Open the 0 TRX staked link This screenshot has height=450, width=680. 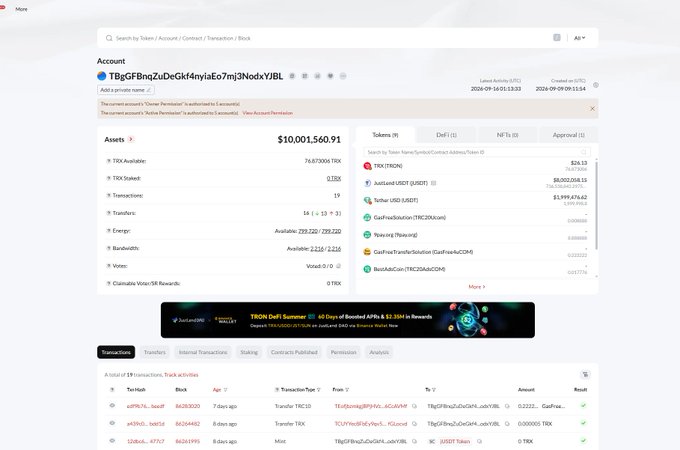334,178
